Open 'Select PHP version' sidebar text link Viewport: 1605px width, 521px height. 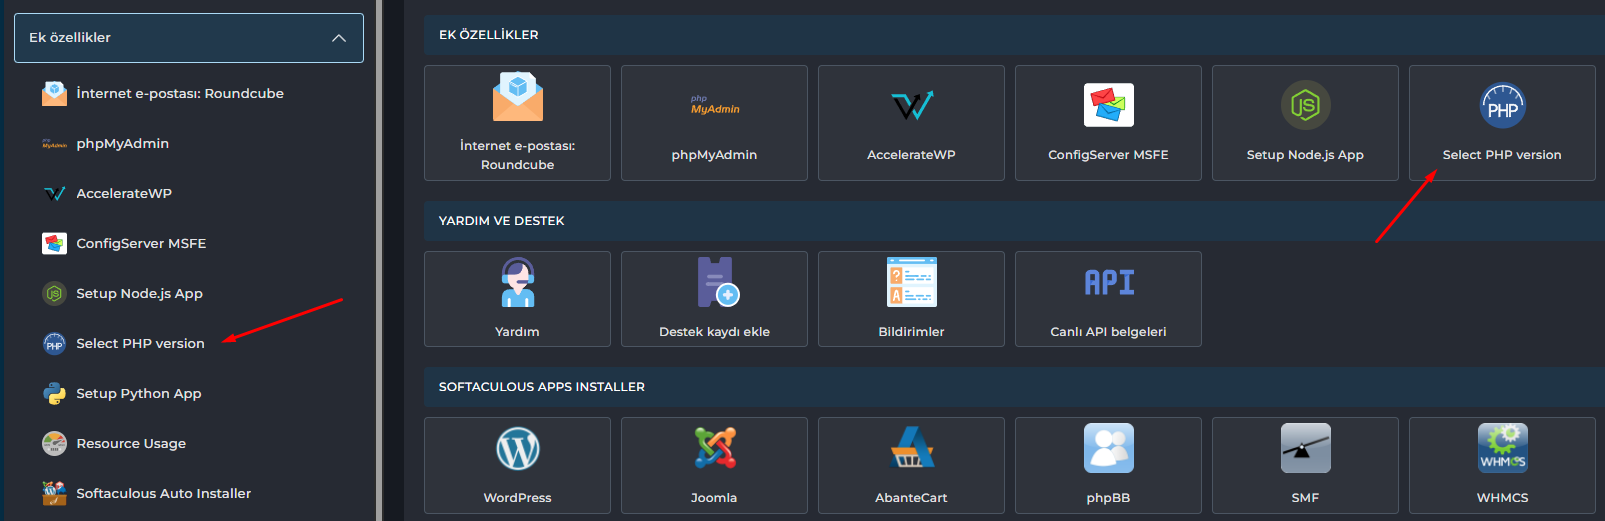(x=141, y=343)
